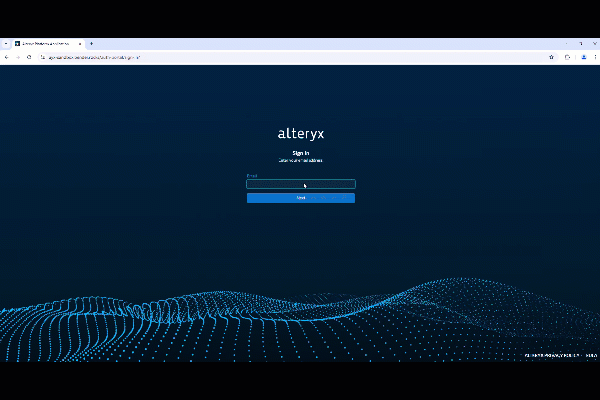Click the blue Next button

tap(301, 198)
